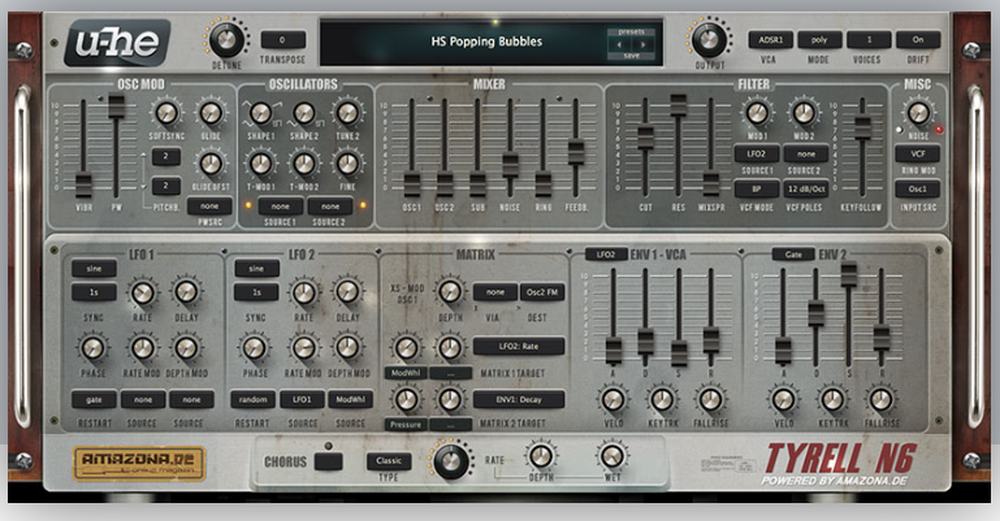Image resolution: width=1000 pixels, height=521 pixels.
Task: Open the Matrix ModWhl source selector
Action: pyautogui.click(x=406, y=372)
